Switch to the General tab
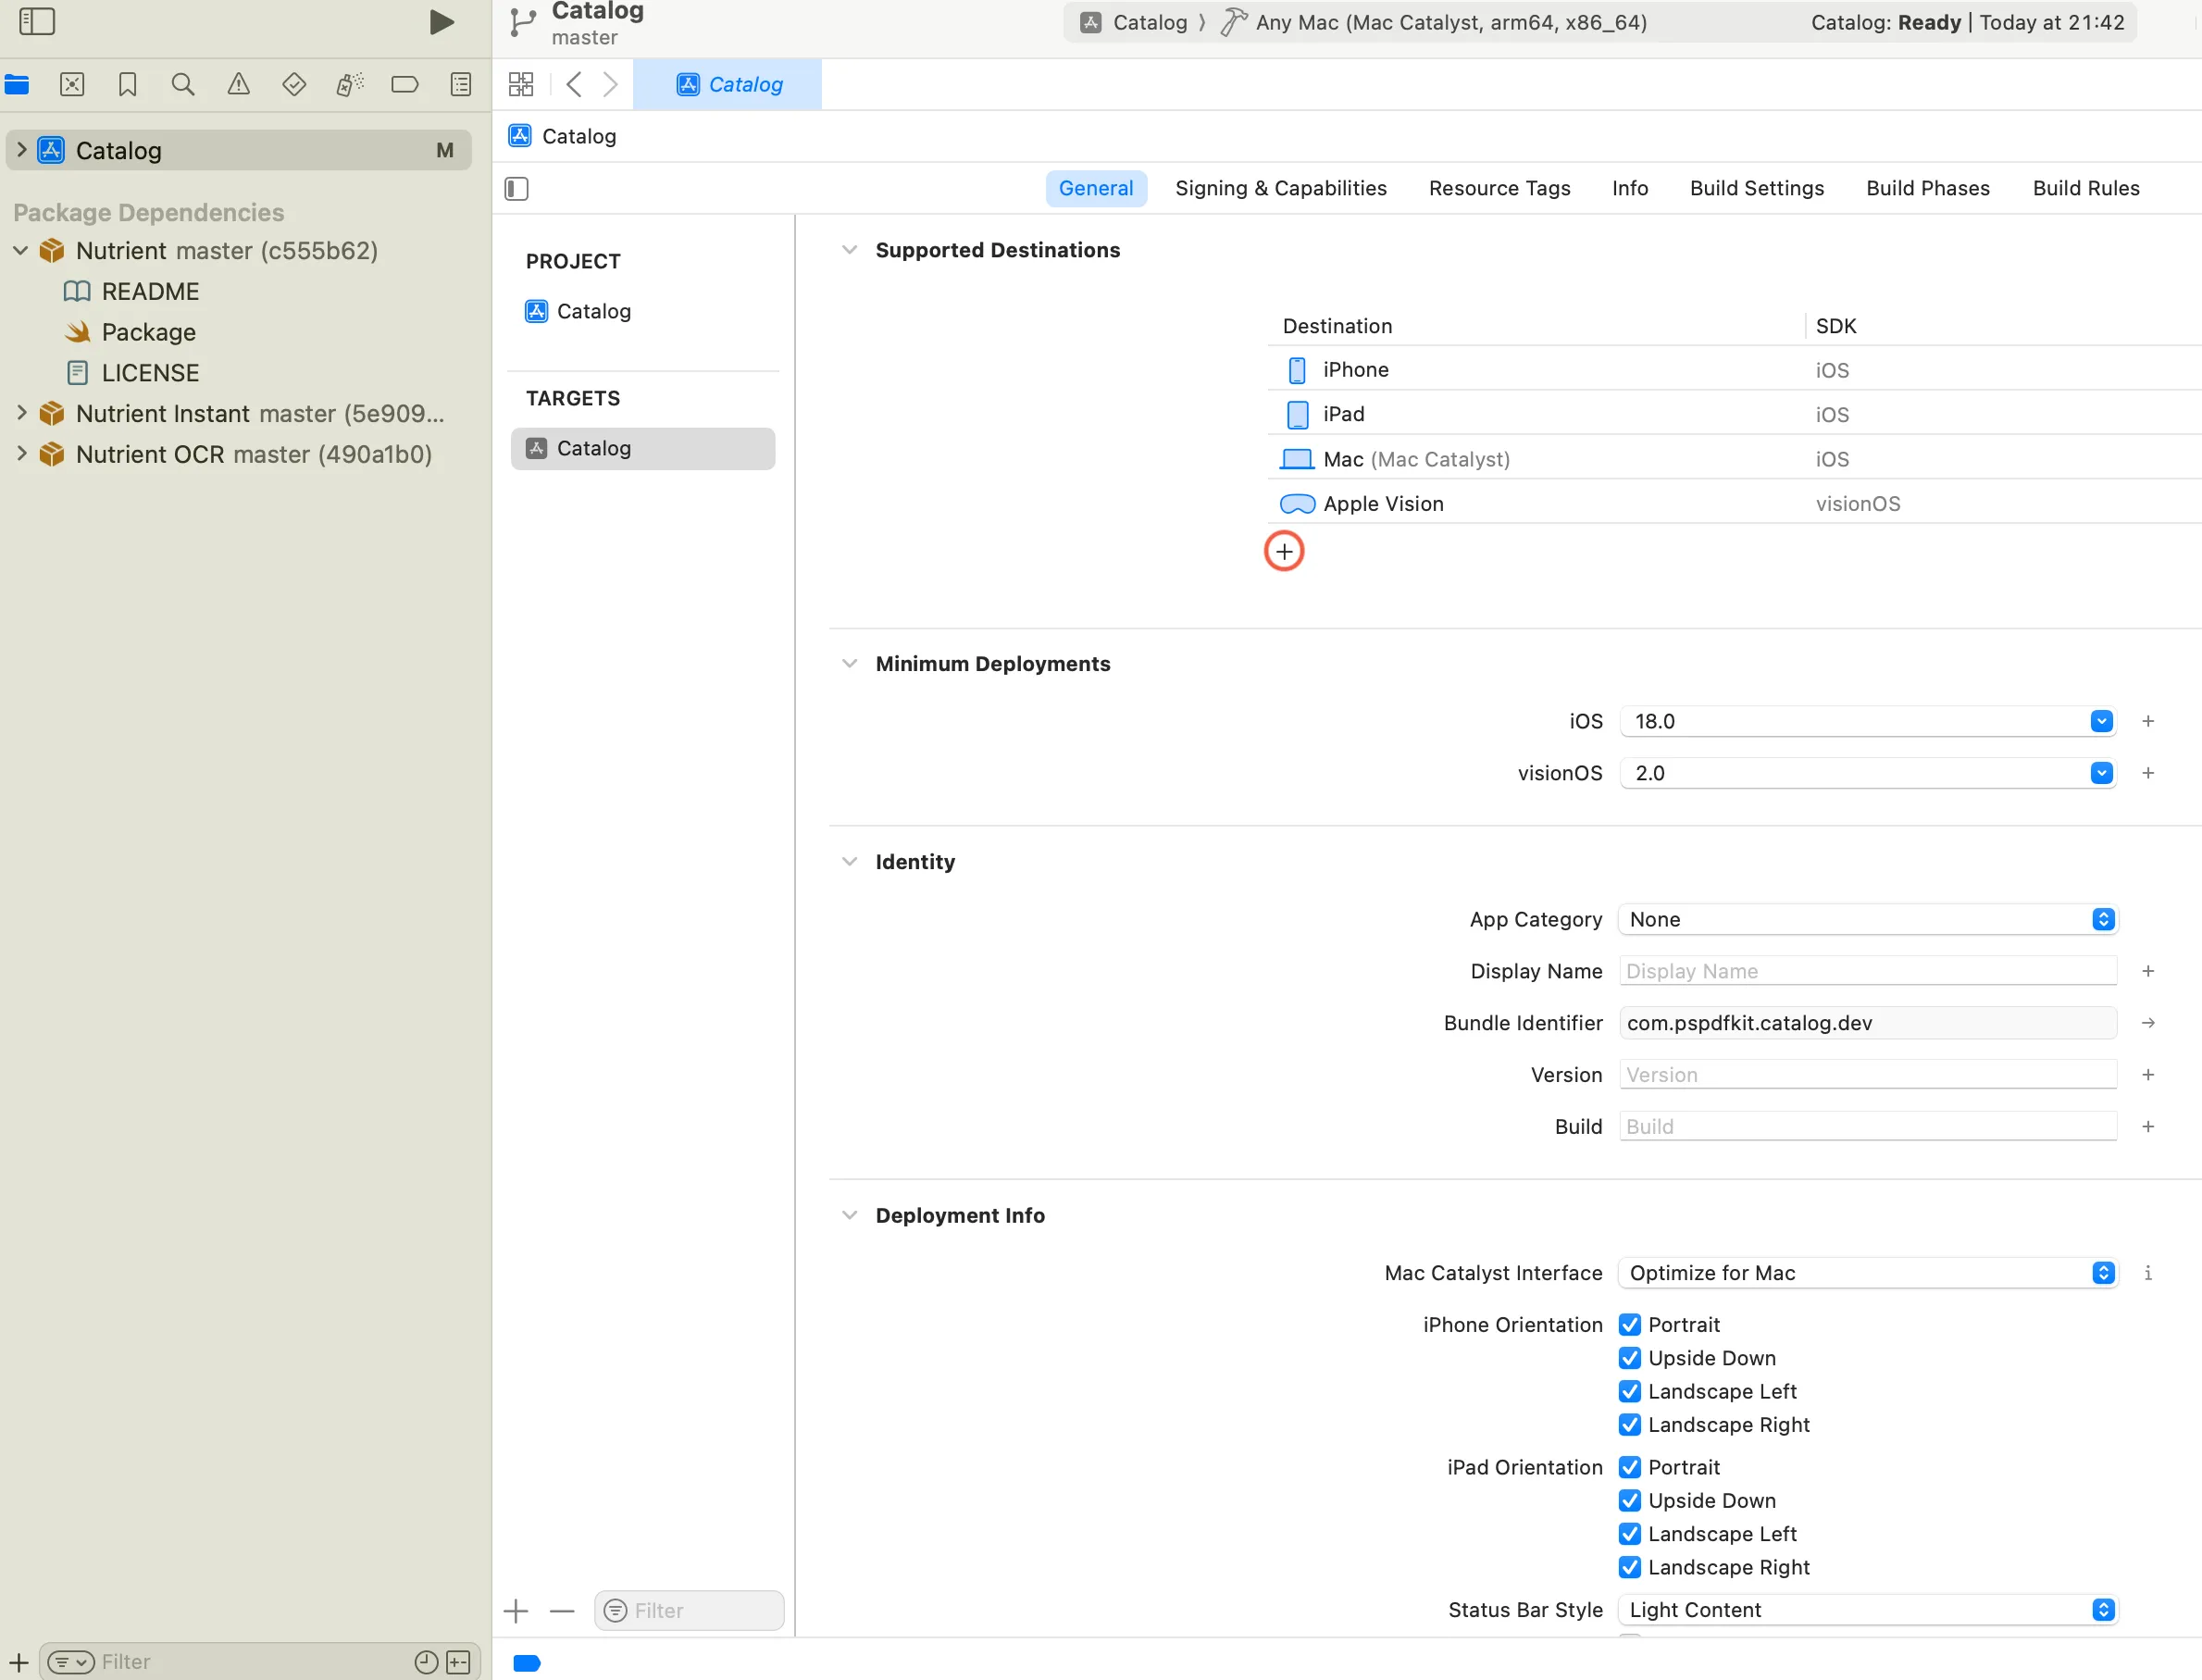Image resolution: width=2202 pixels, height=1680 pixels. pos(1096,188)
